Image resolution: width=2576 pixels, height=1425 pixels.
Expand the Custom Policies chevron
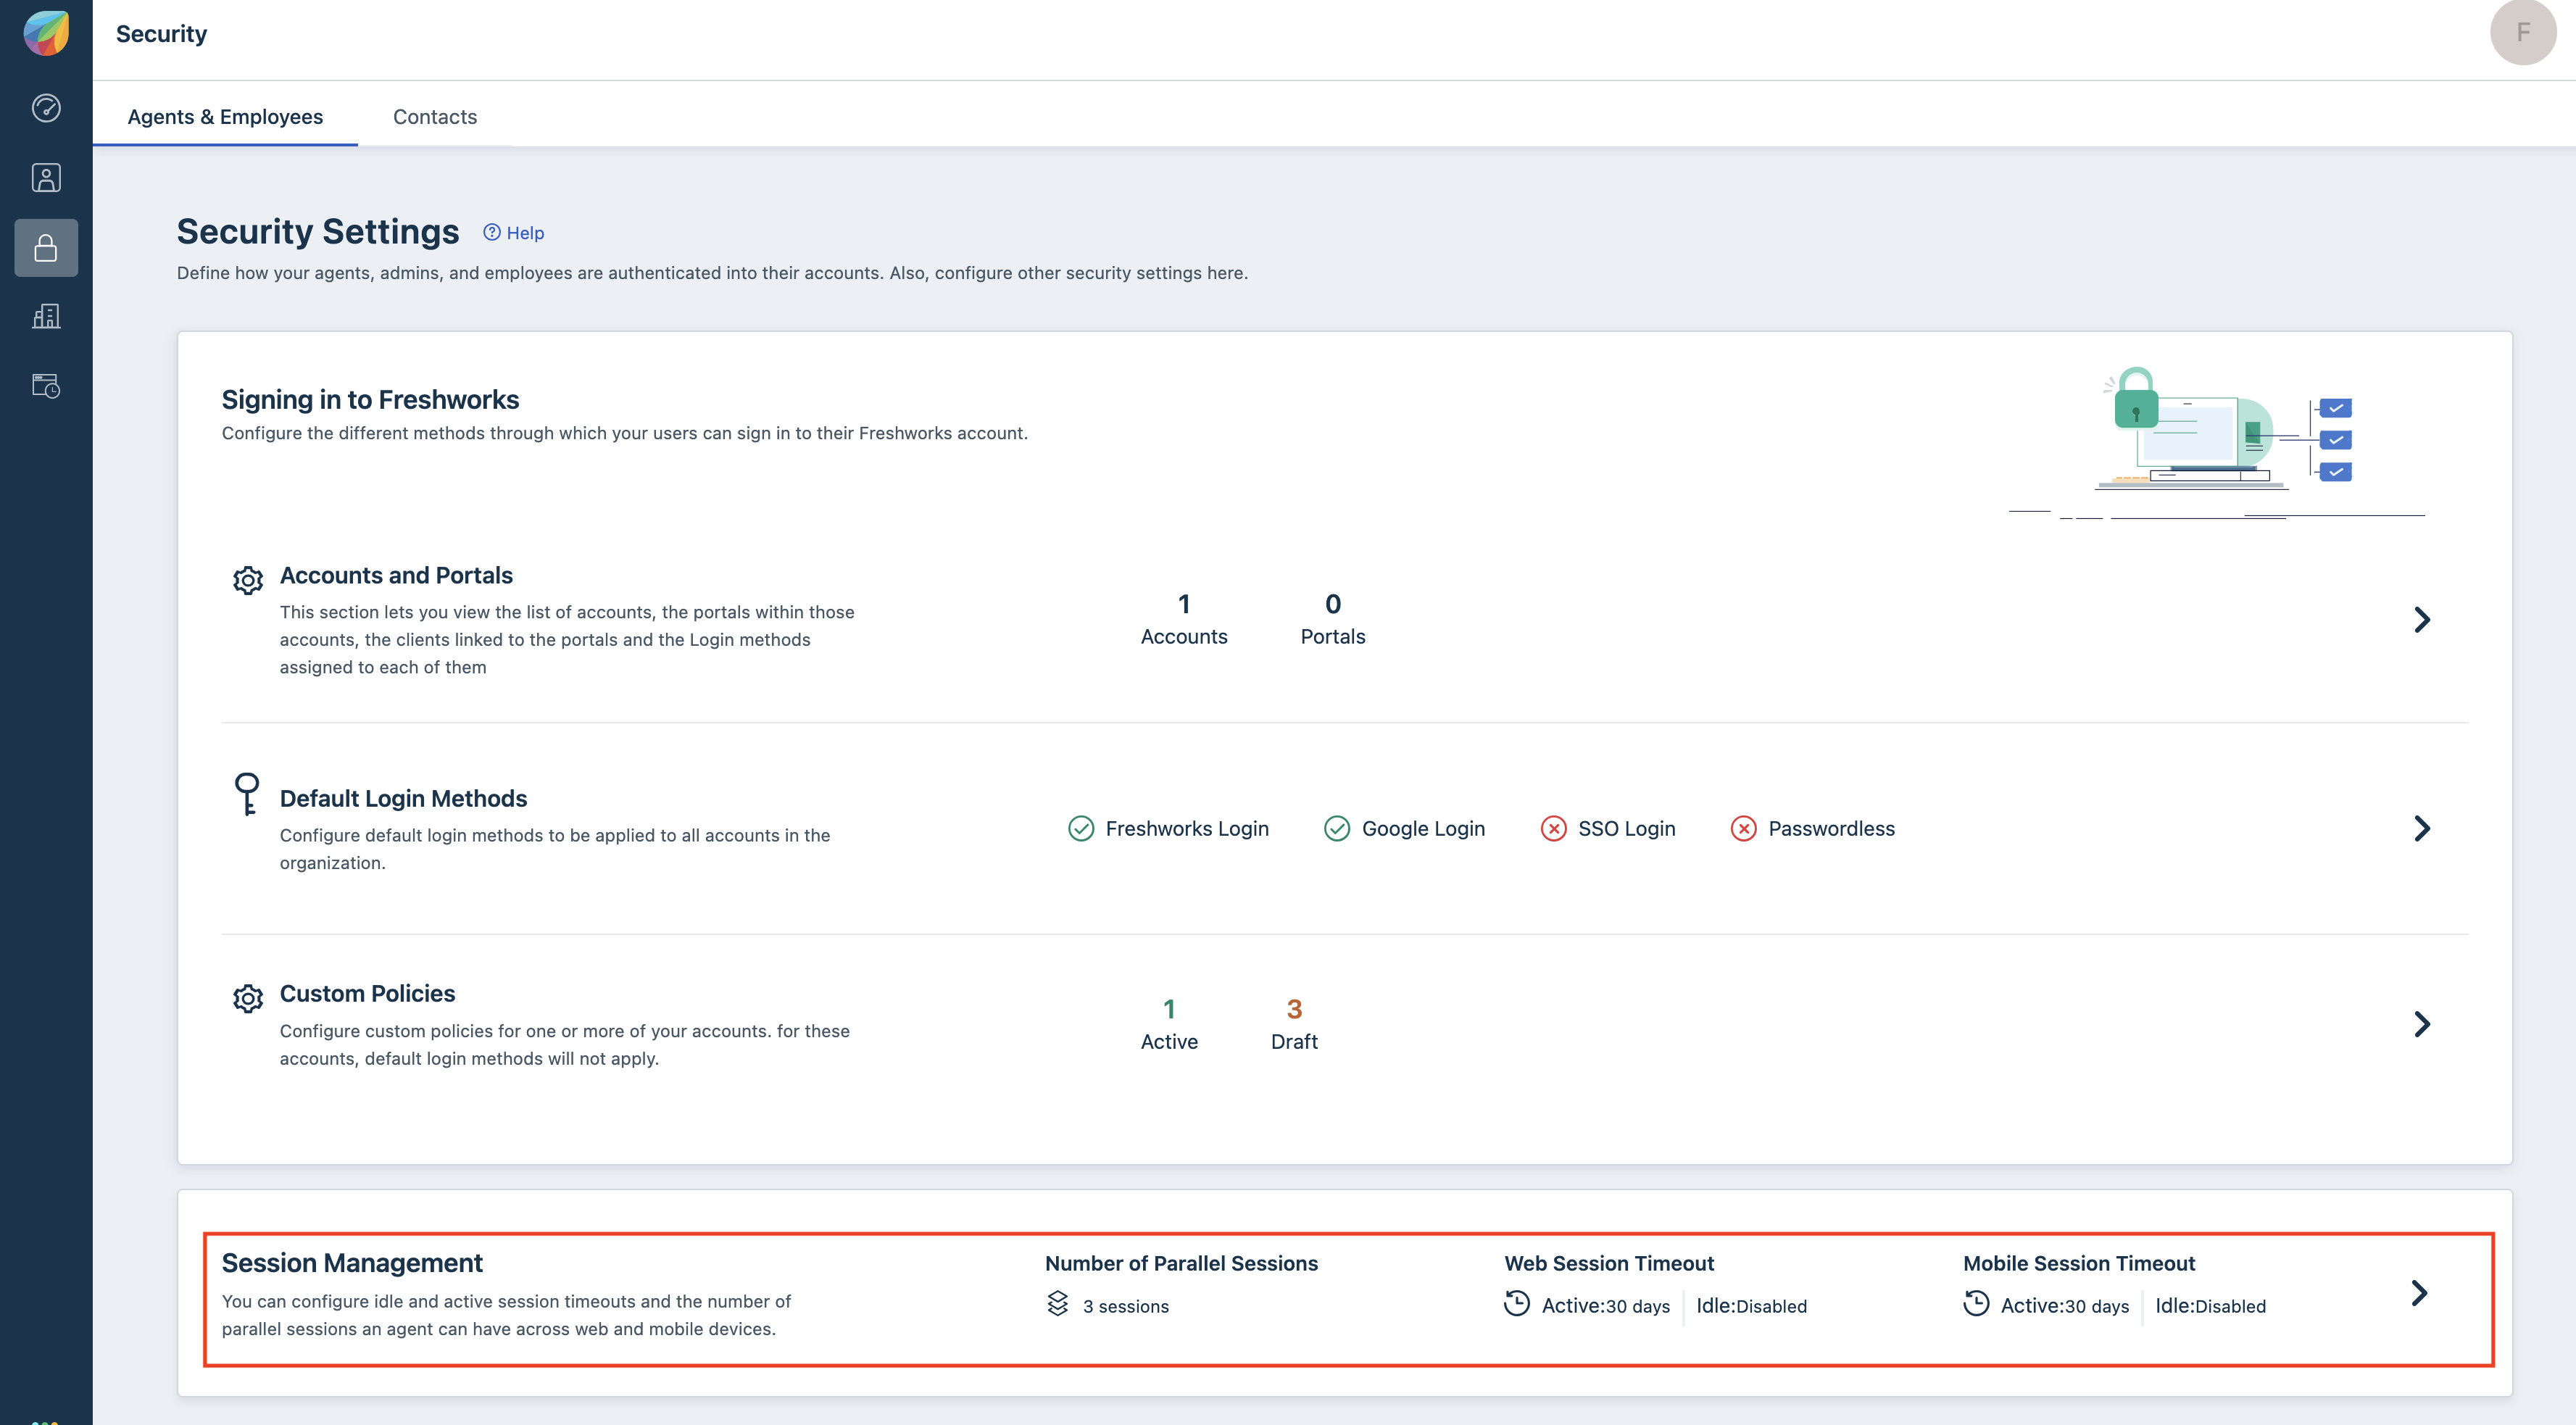pyautogui.click(x=2421, y=1024)
